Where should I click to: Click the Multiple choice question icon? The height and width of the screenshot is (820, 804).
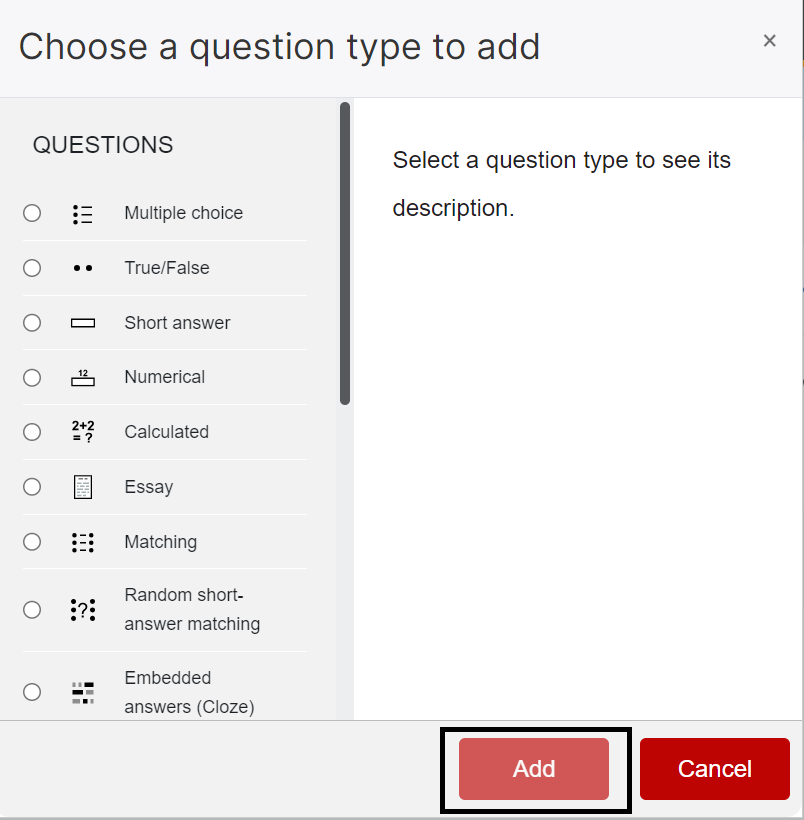click(83, 214)
